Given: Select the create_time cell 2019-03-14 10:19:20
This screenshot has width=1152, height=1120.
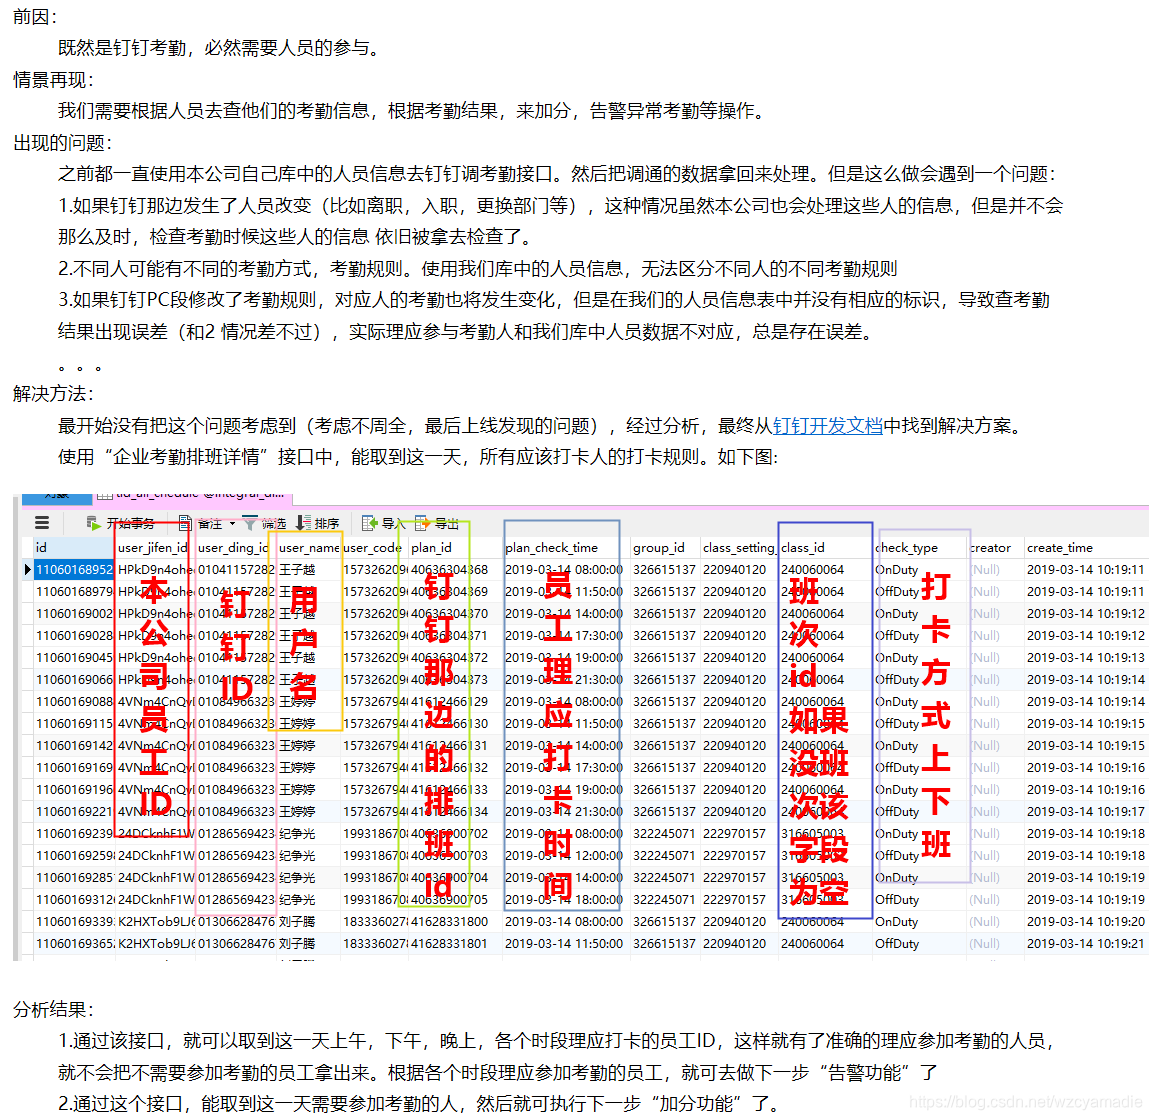Looking at the screenshot, I should (x=1087, y=922).
